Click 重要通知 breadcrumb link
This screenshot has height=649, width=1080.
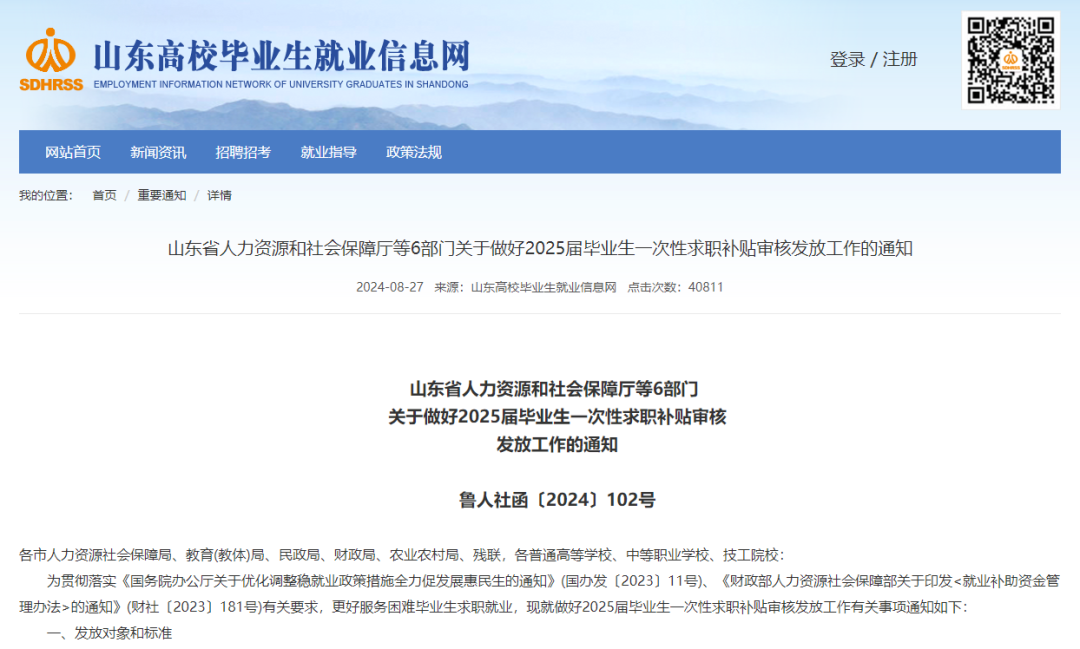162,196
